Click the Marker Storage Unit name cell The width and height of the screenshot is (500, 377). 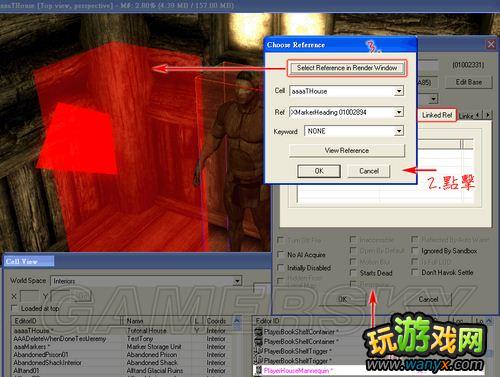[154, 347]
